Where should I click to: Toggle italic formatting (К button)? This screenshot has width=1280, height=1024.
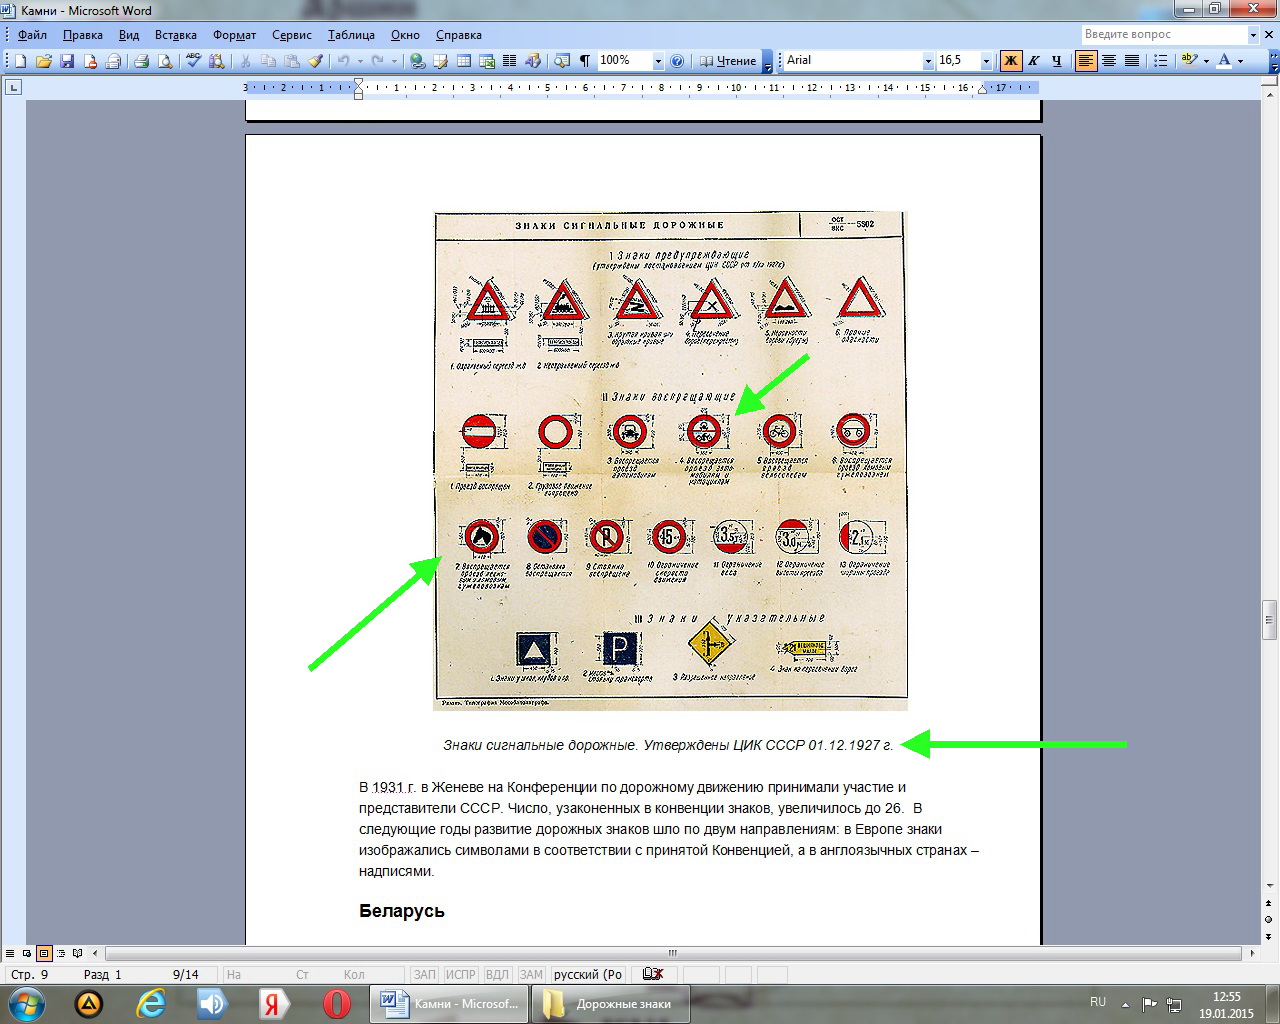click(1034, 61)
